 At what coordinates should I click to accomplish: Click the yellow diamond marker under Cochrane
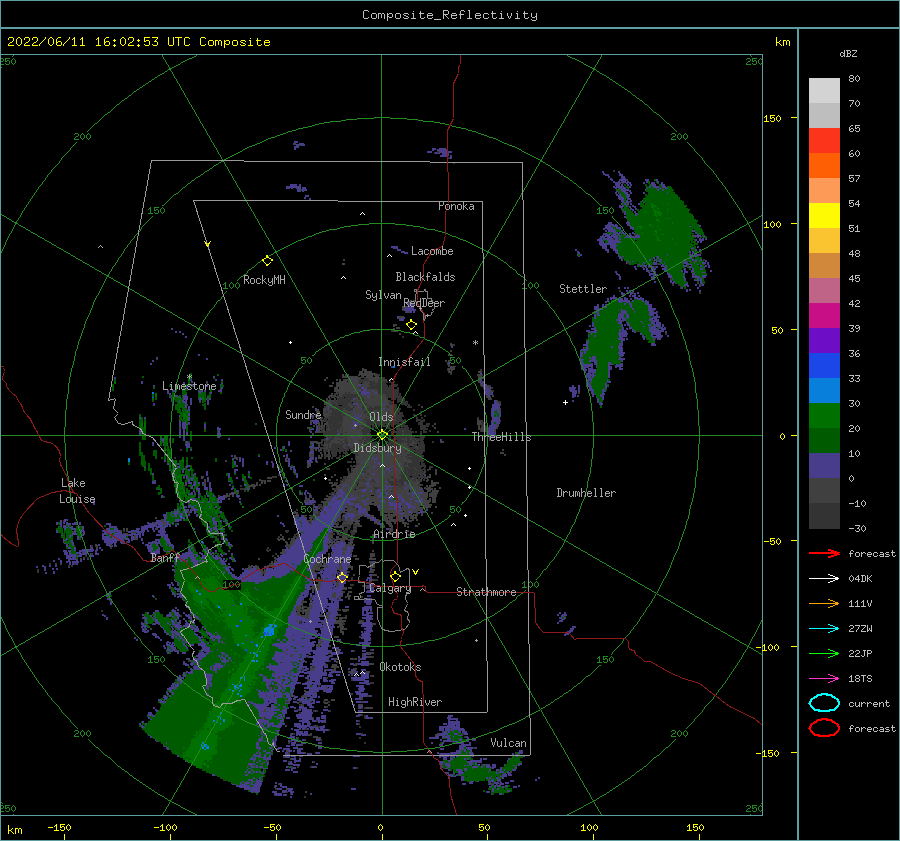point(342,577)
